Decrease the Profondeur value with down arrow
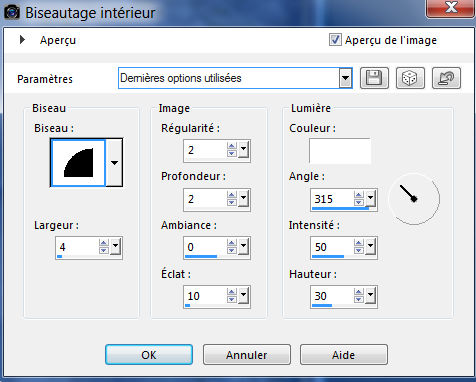 point(232,203)
